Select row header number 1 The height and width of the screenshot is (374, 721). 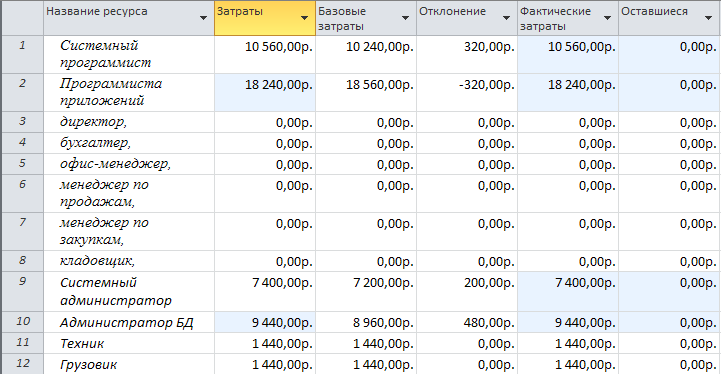pyautogui.click(x=23, y=54)
